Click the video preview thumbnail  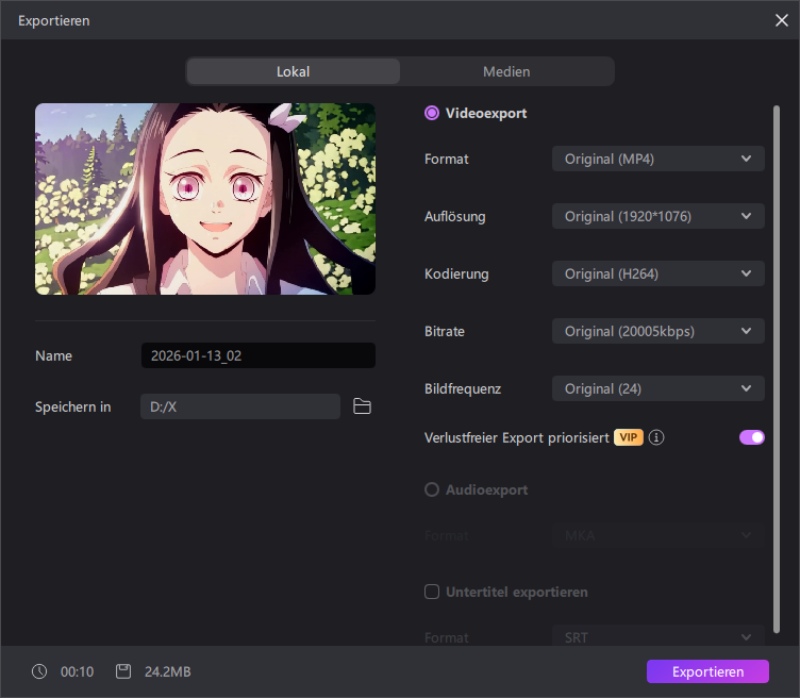pyautogui.click(x=205, y=198)
